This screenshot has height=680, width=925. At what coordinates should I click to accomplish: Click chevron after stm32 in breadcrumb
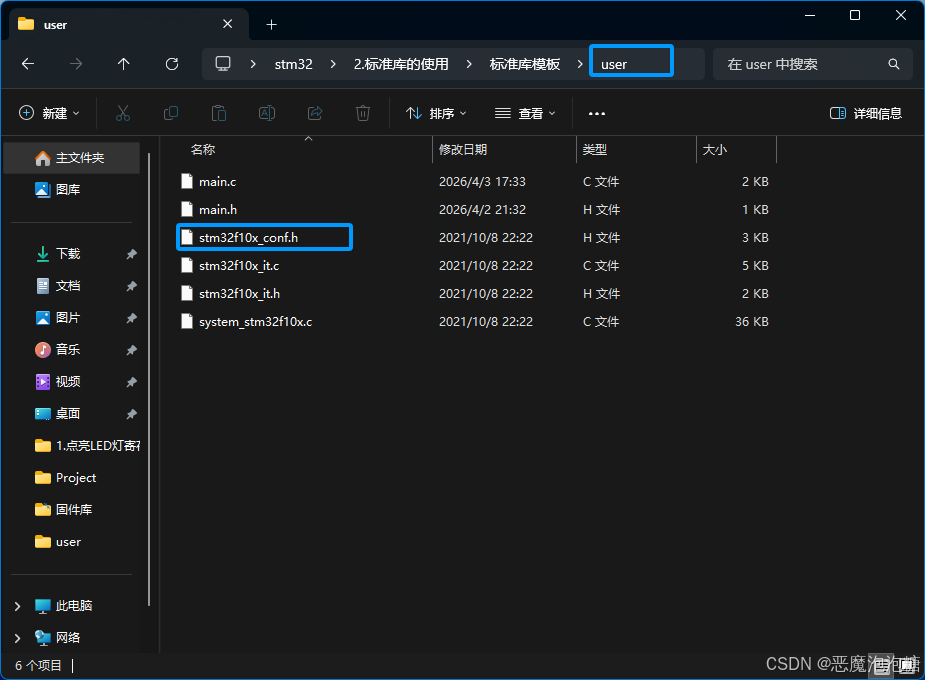[333, 64]
